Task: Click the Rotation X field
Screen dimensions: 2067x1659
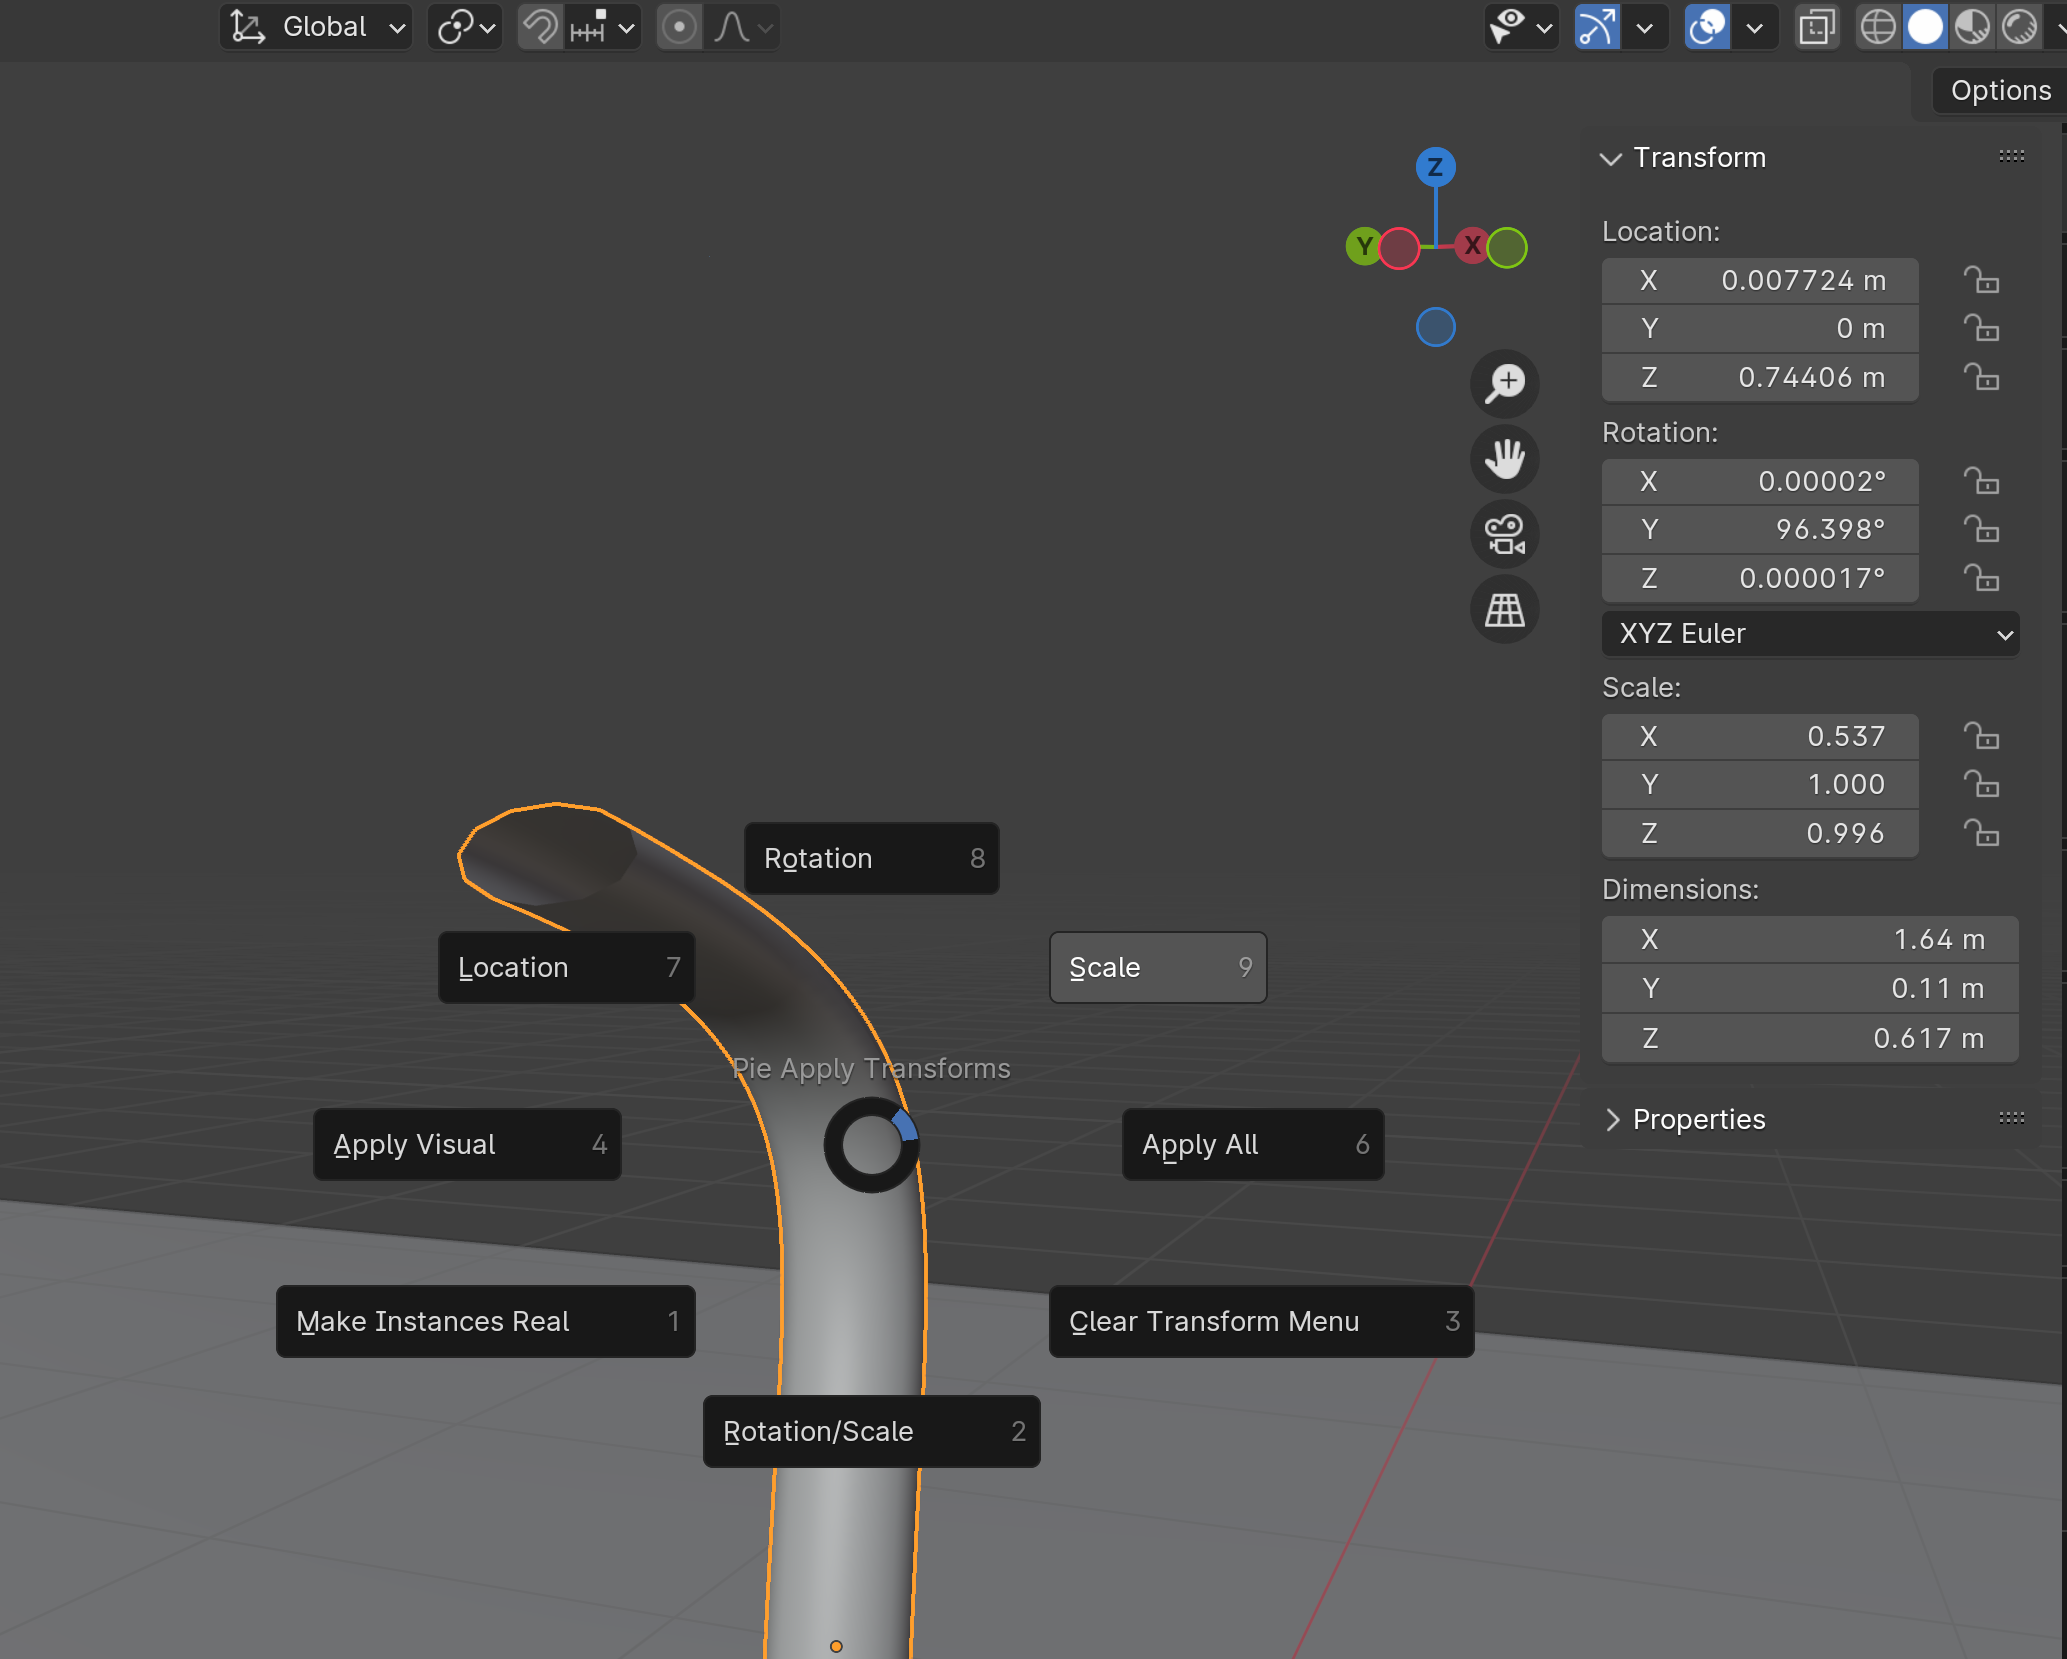Action: coord(1760,482)
